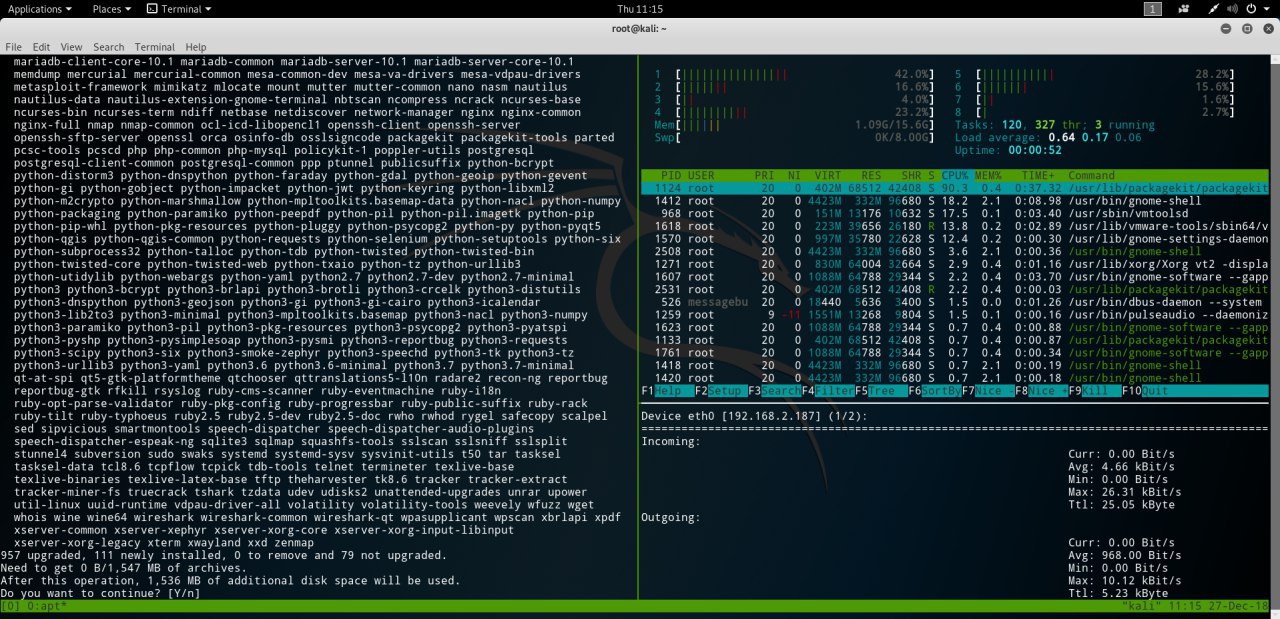Viewport: 1280px width, 619px height.
Task: Open the Places dropdown menu
Action: [112, 9]
